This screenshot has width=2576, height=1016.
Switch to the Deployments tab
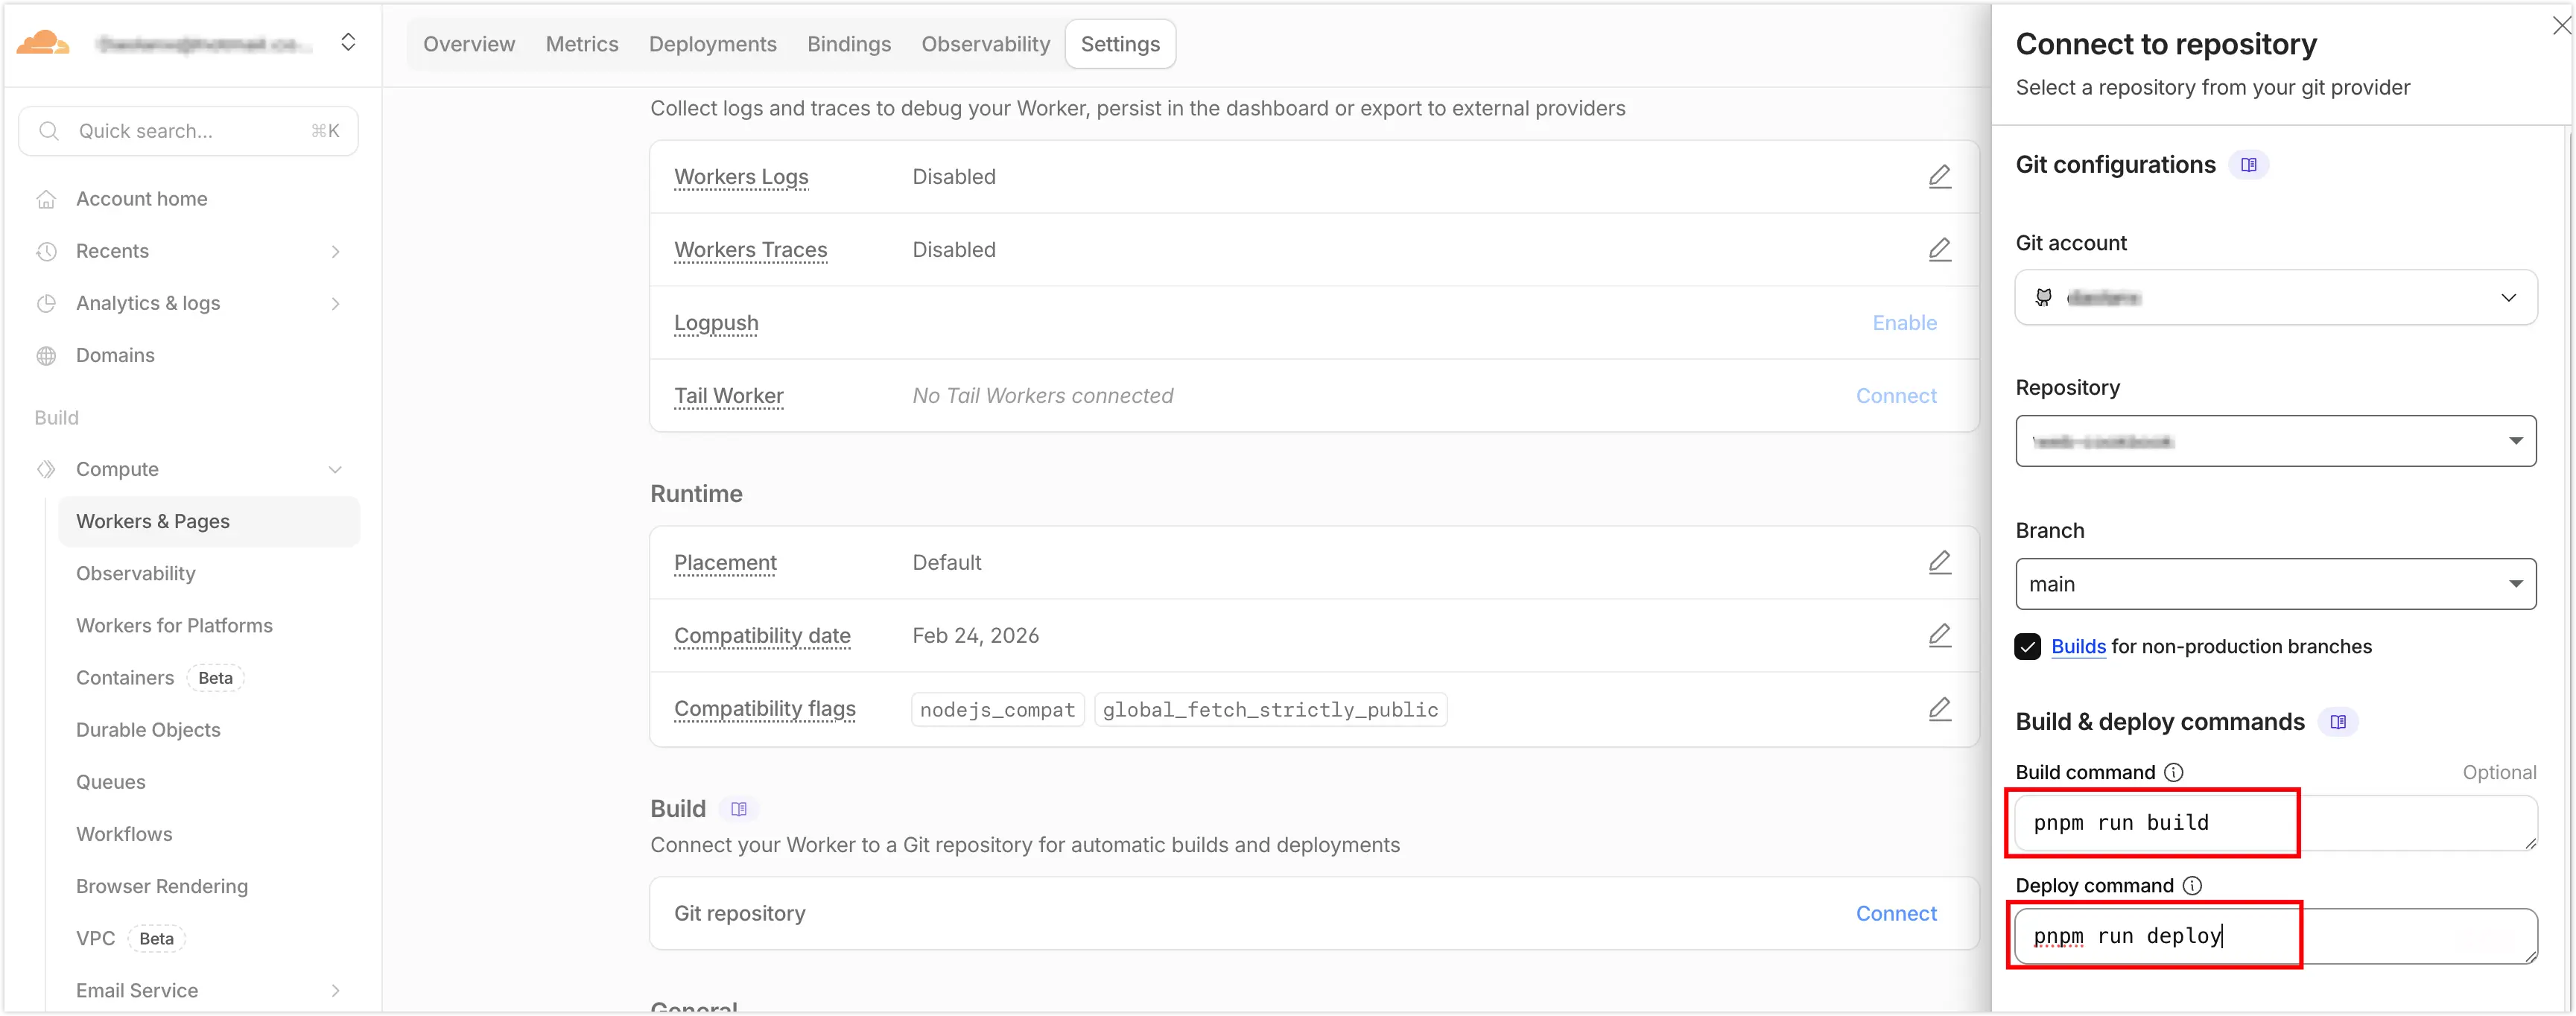[x=712, y=44]
